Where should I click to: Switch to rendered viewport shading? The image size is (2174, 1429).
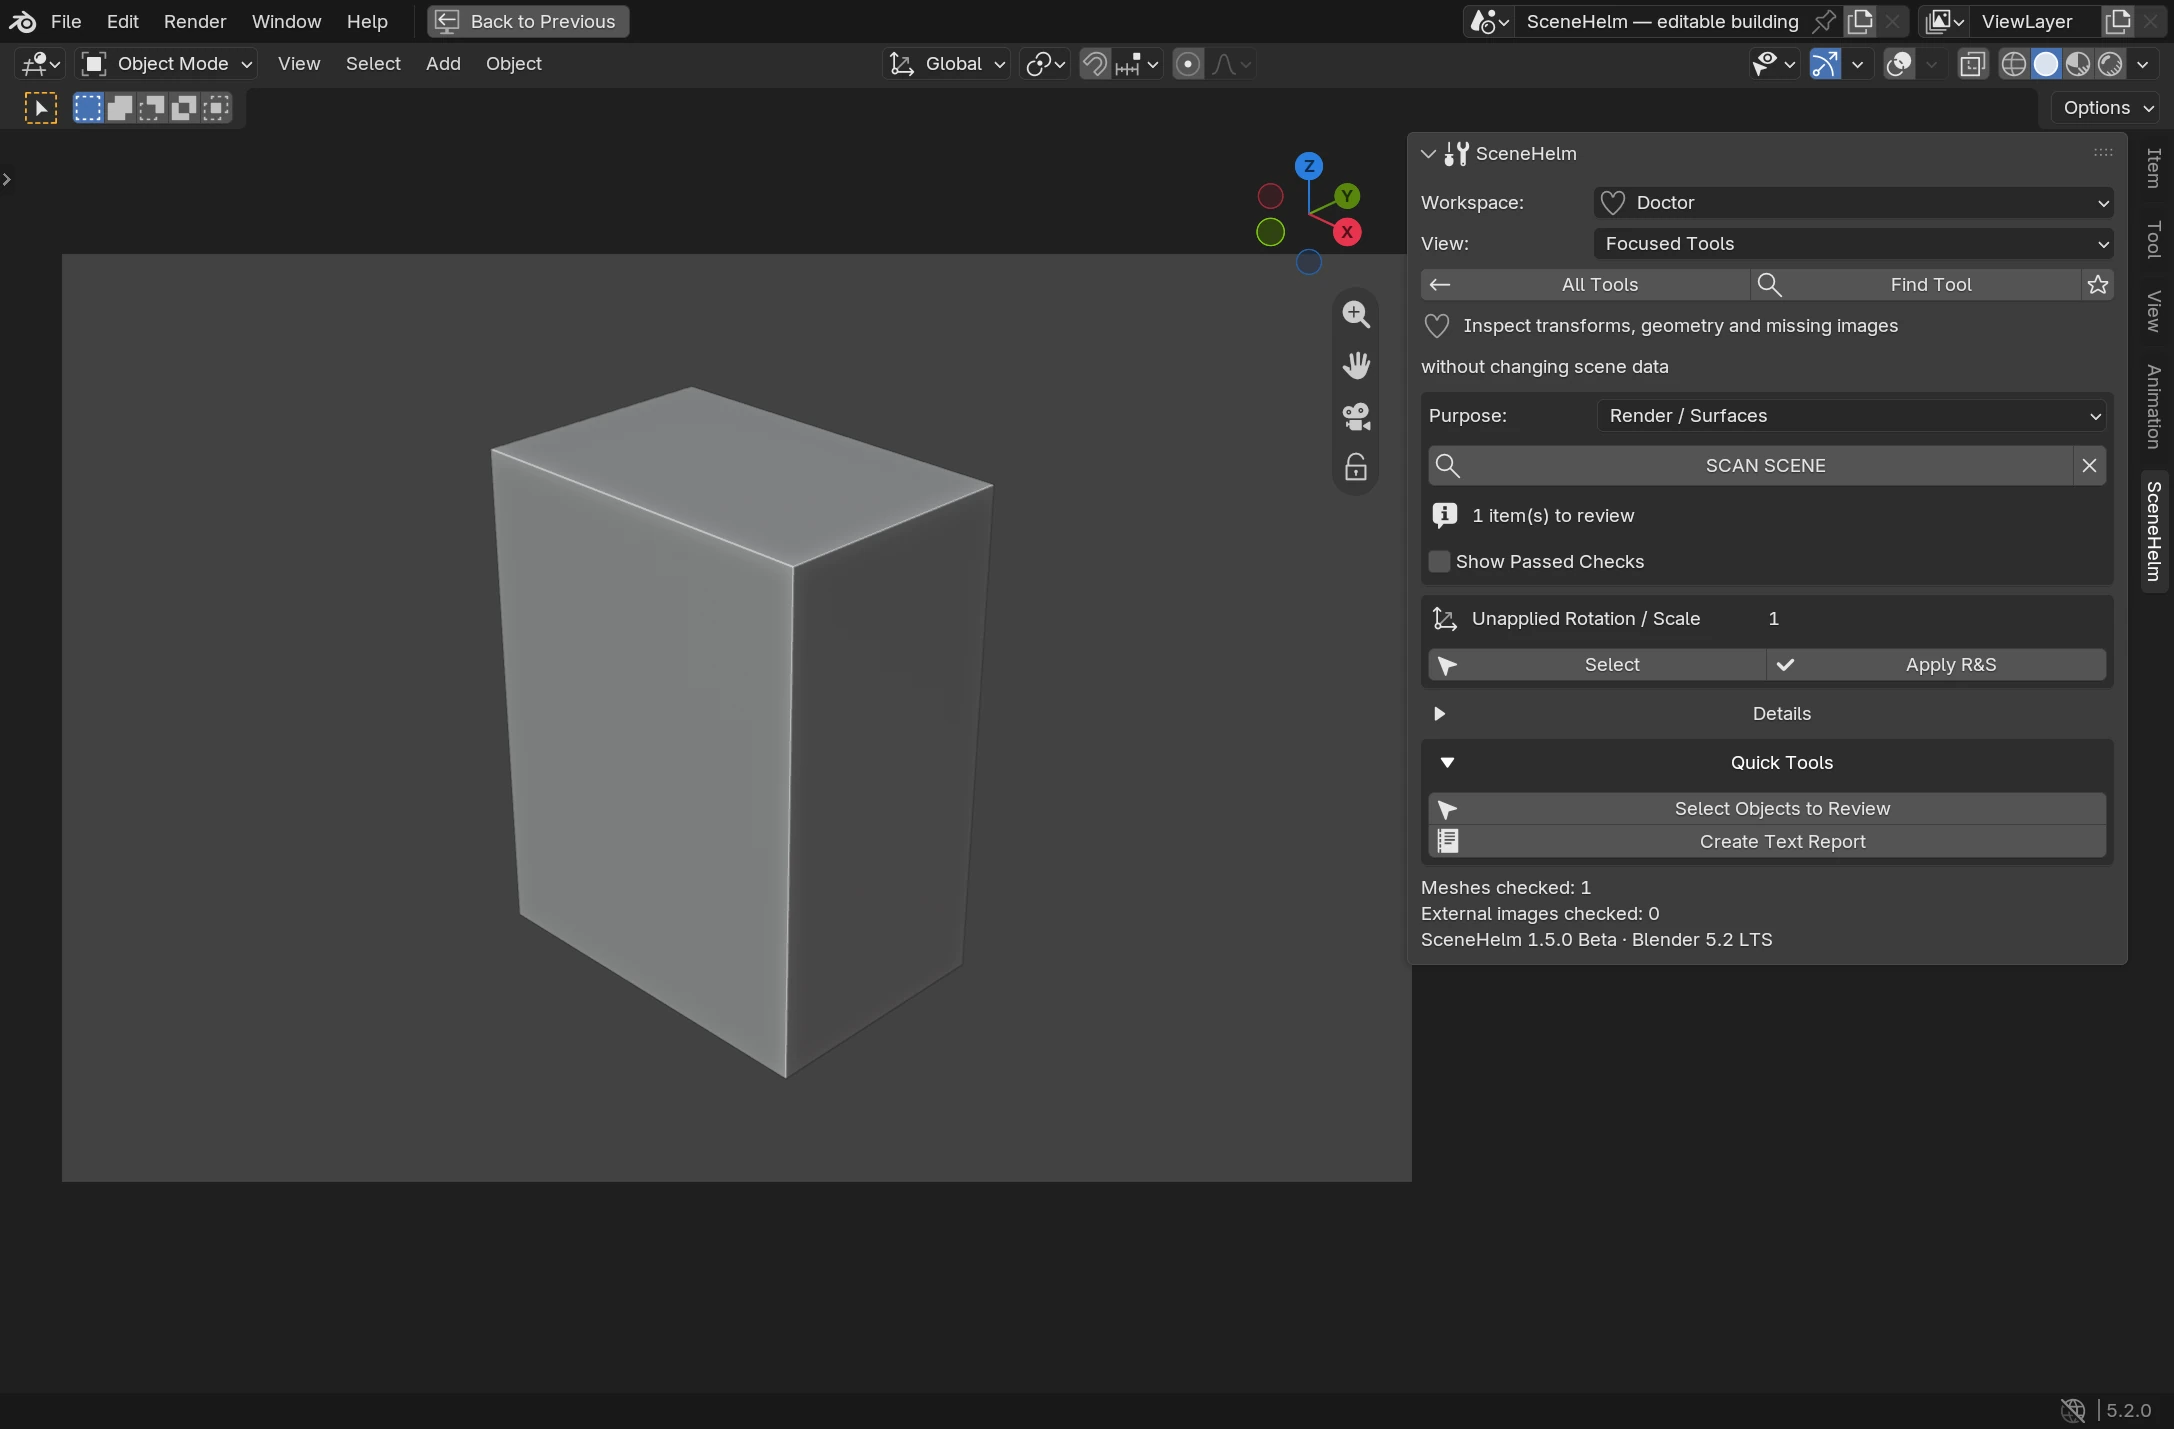2110,64
